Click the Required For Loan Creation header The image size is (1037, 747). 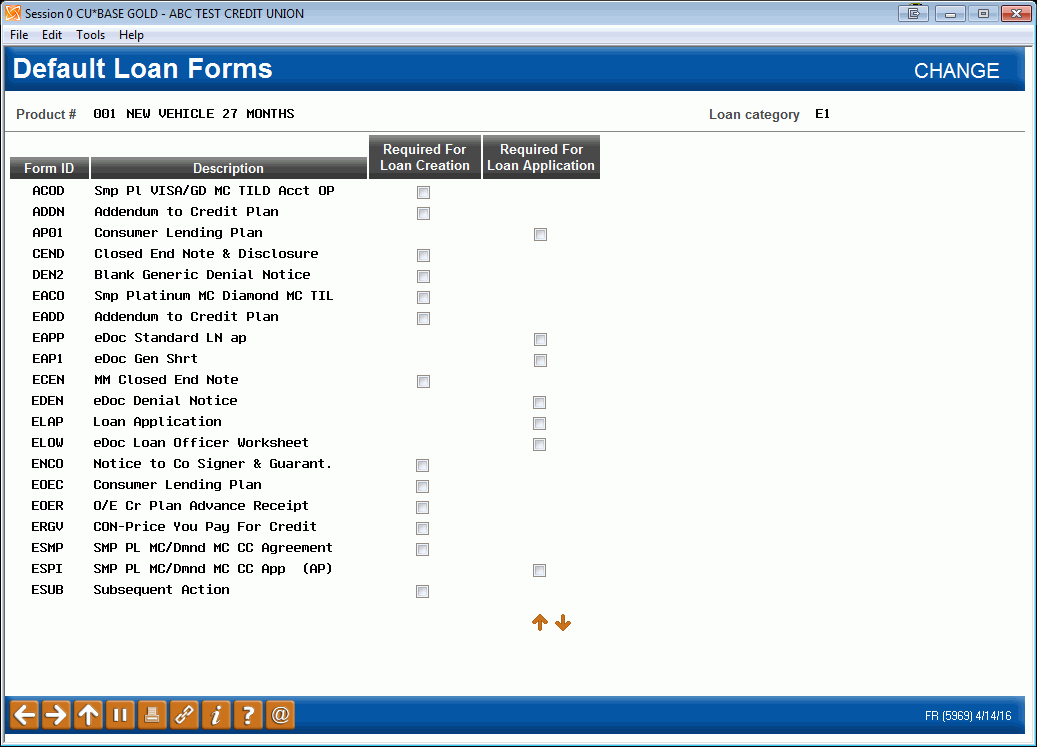(425, 157)
